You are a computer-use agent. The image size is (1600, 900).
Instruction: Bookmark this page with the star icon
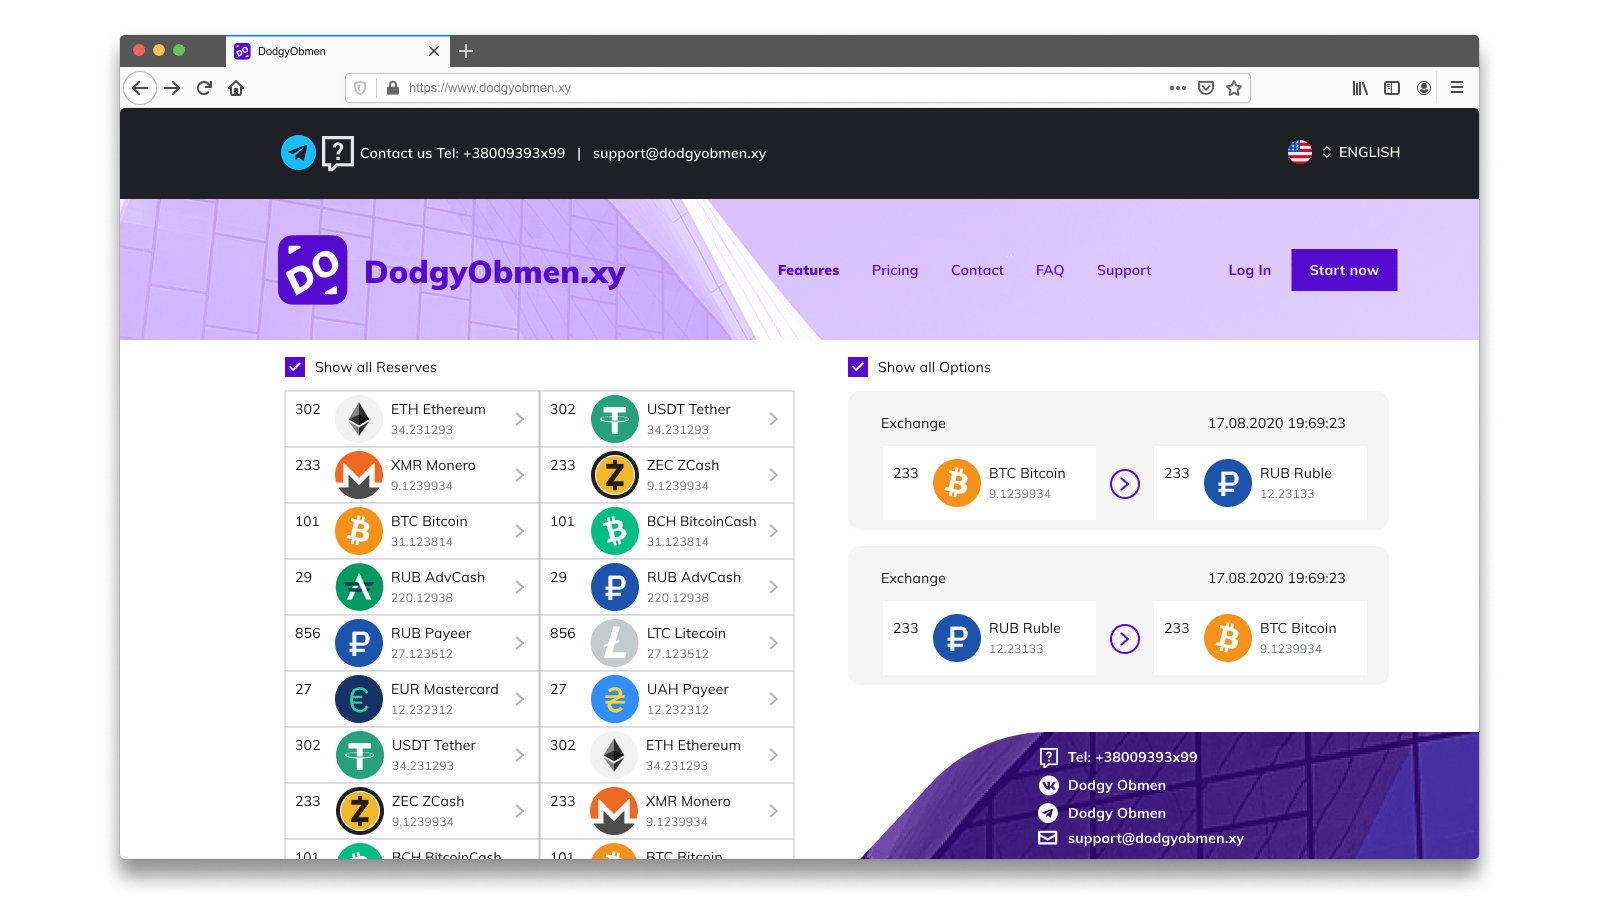(1234, 88)
